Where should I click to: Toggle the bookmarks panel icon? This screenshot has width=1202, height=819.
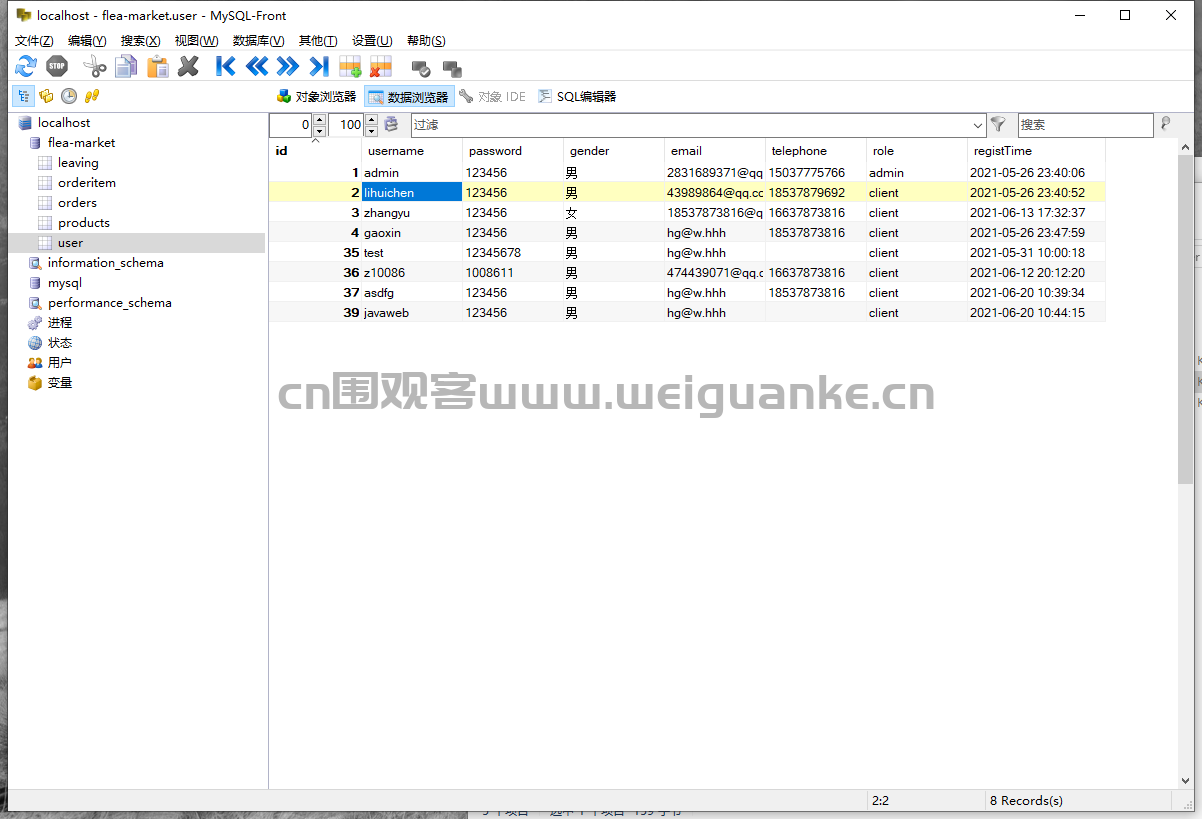pos(46,96)
